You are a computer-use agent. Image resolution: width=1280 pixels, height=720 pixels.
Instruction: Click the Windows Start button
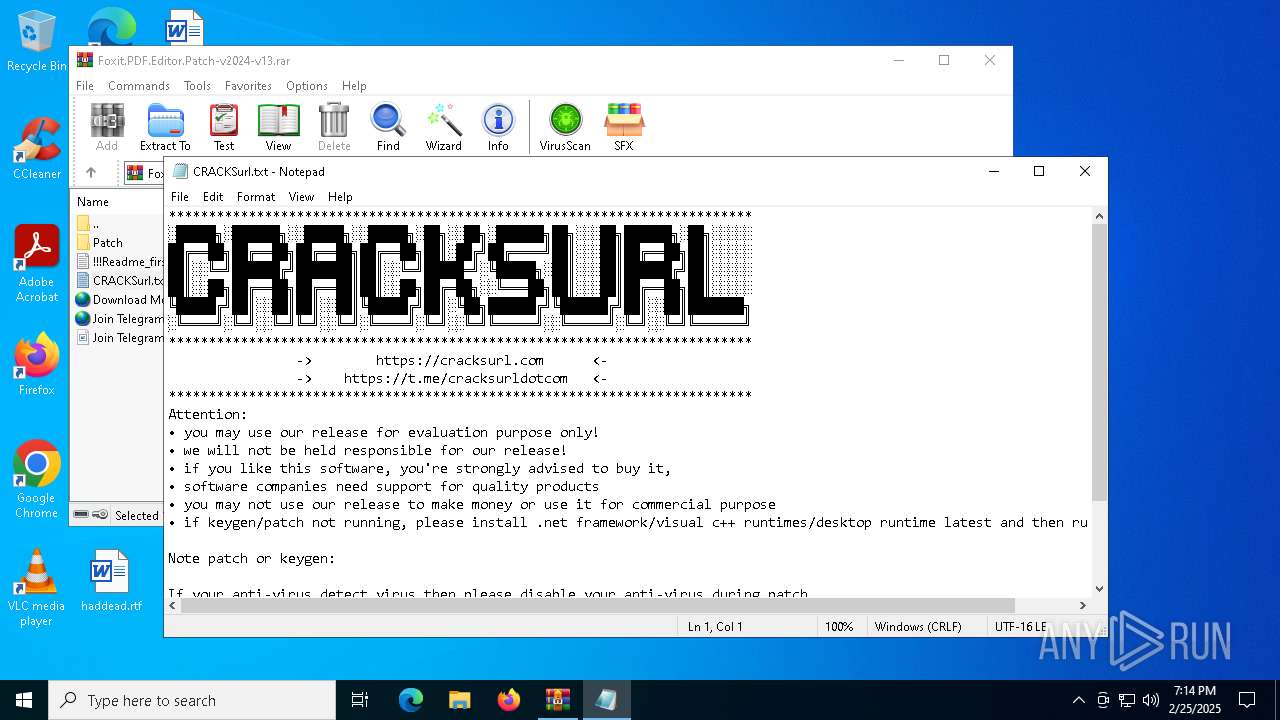point(24,700)
